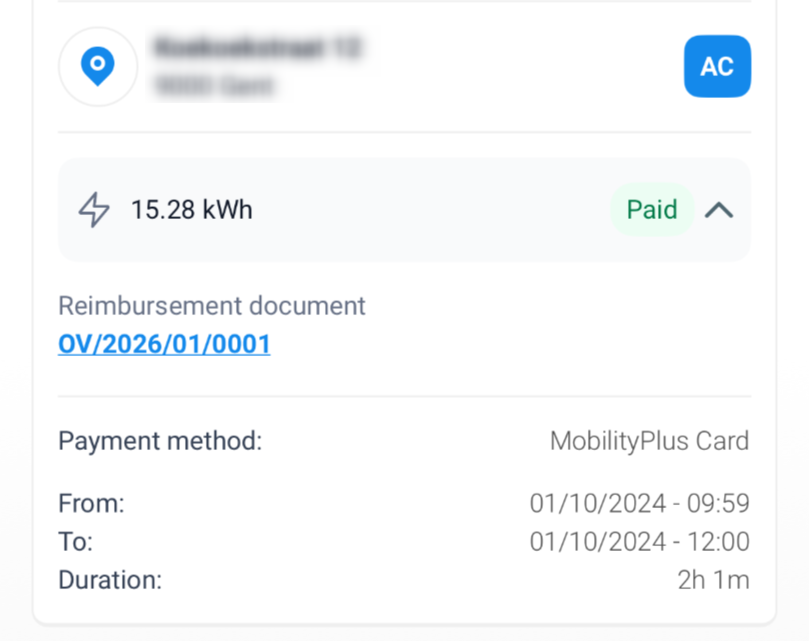Viewport: 809px width, 641px height.
Task: Click the AC charger type badge
Action: 717,66
